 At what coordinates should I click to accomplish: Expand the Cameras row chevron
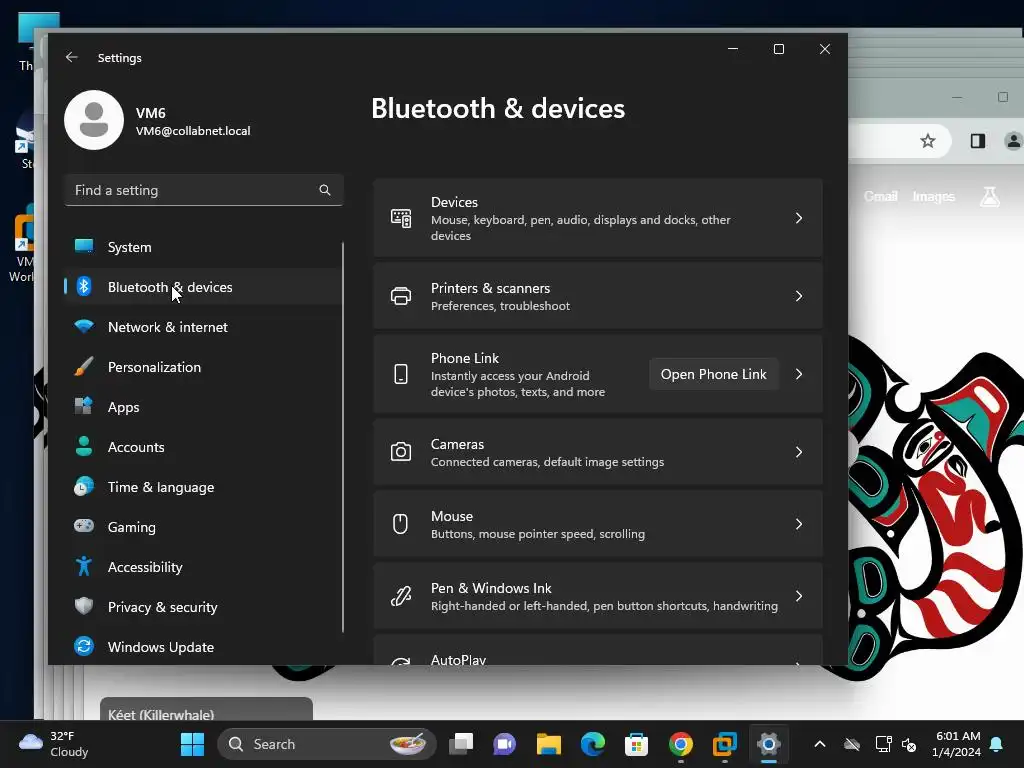tap(799, 452)
